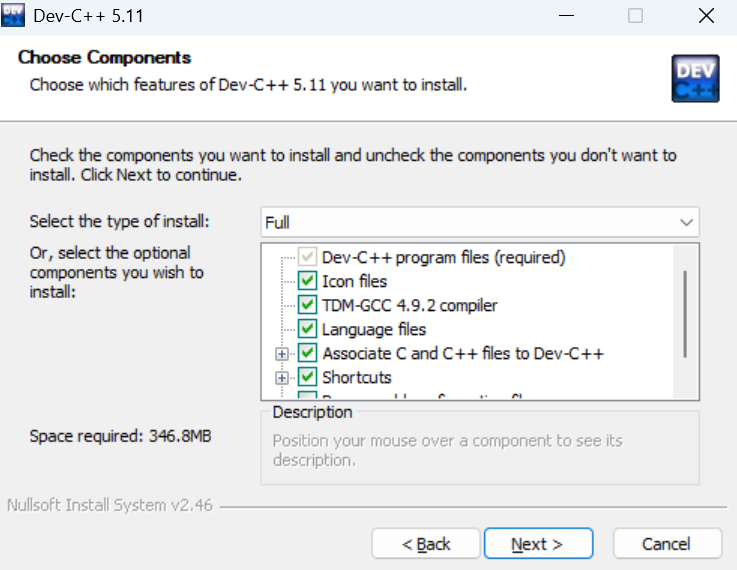Uncheck the Icon files checkbox
This screenshot has width=737, height=570.
pos(307,281)
